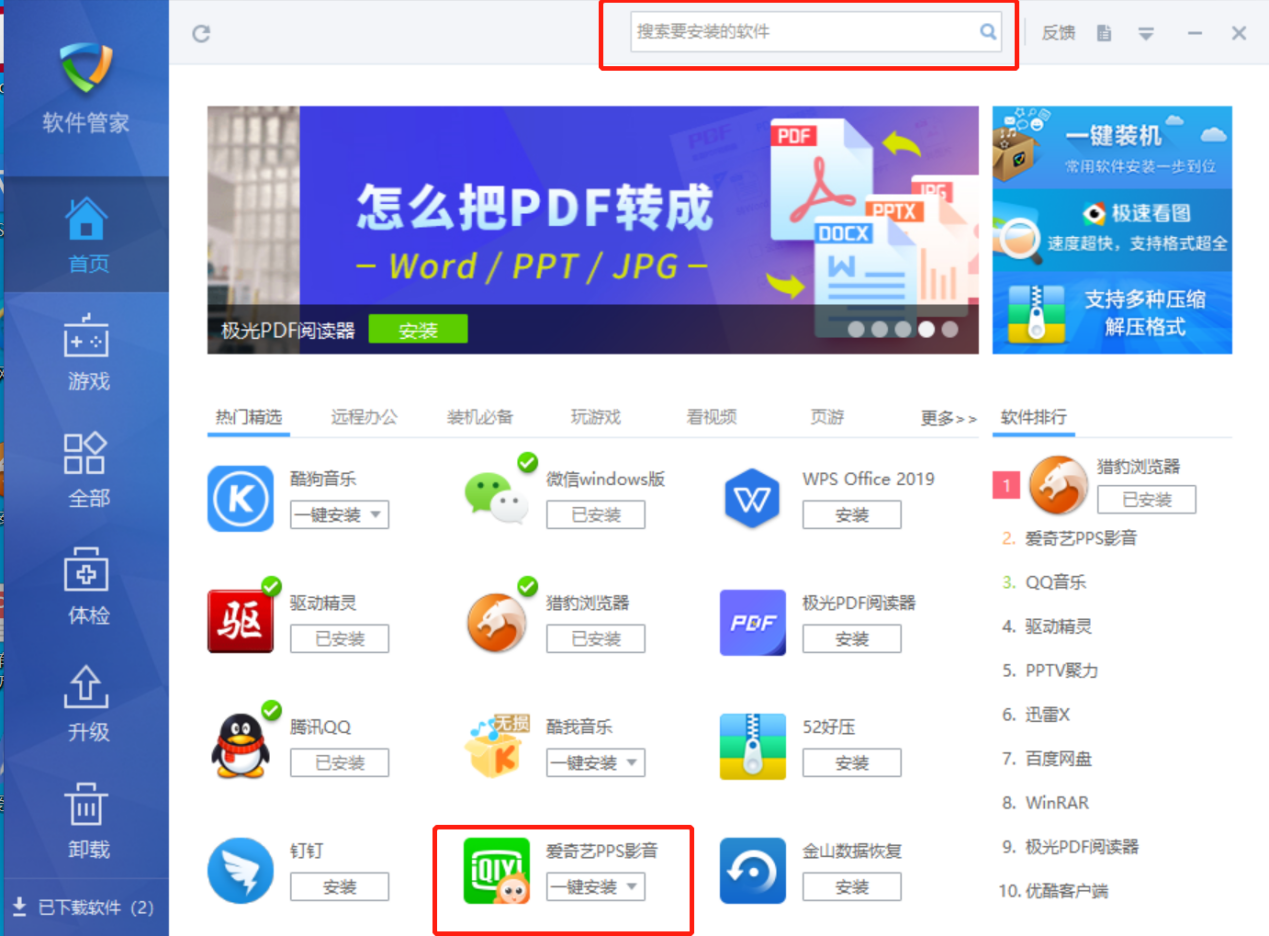Click the 酷我音乐 app icon
Screen dimensions: 1269x936
(x=496, y=746)
